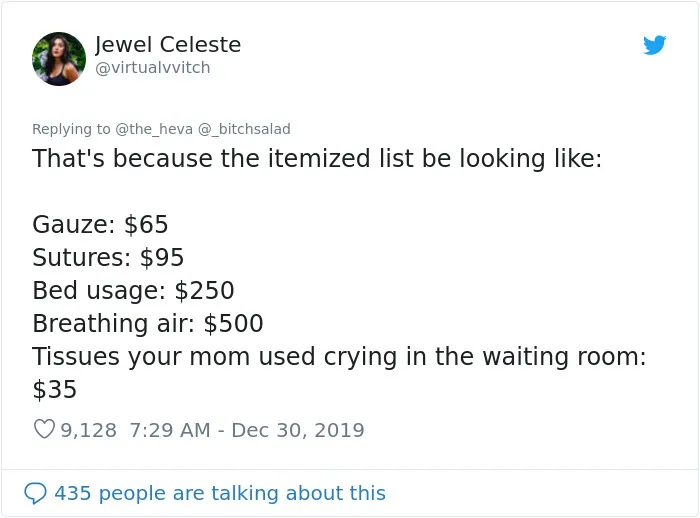Click the final '$35' price text
700x518 pixels.
tap(54, 389)
